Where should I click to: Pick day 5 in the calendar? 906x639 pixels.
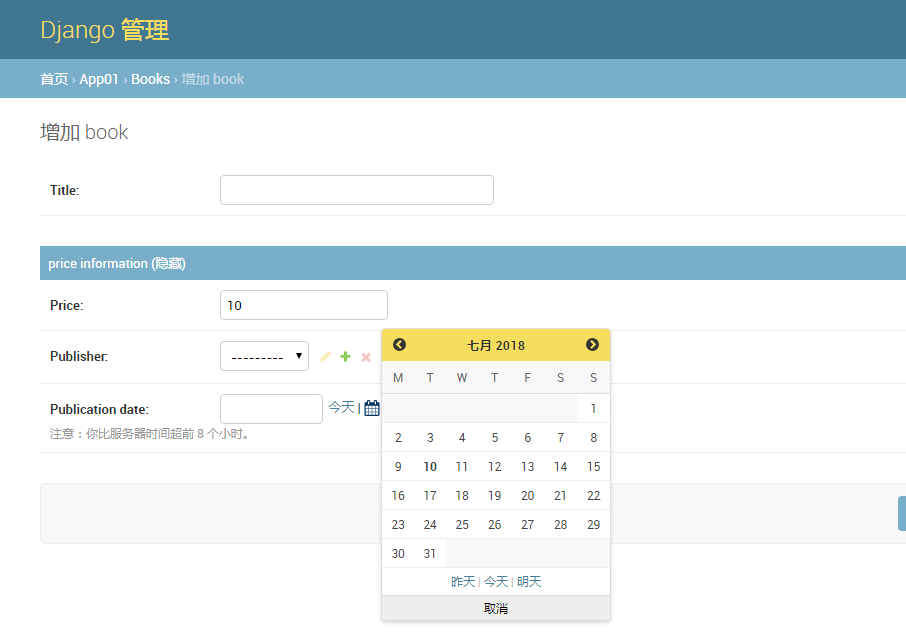click(495, 437)
